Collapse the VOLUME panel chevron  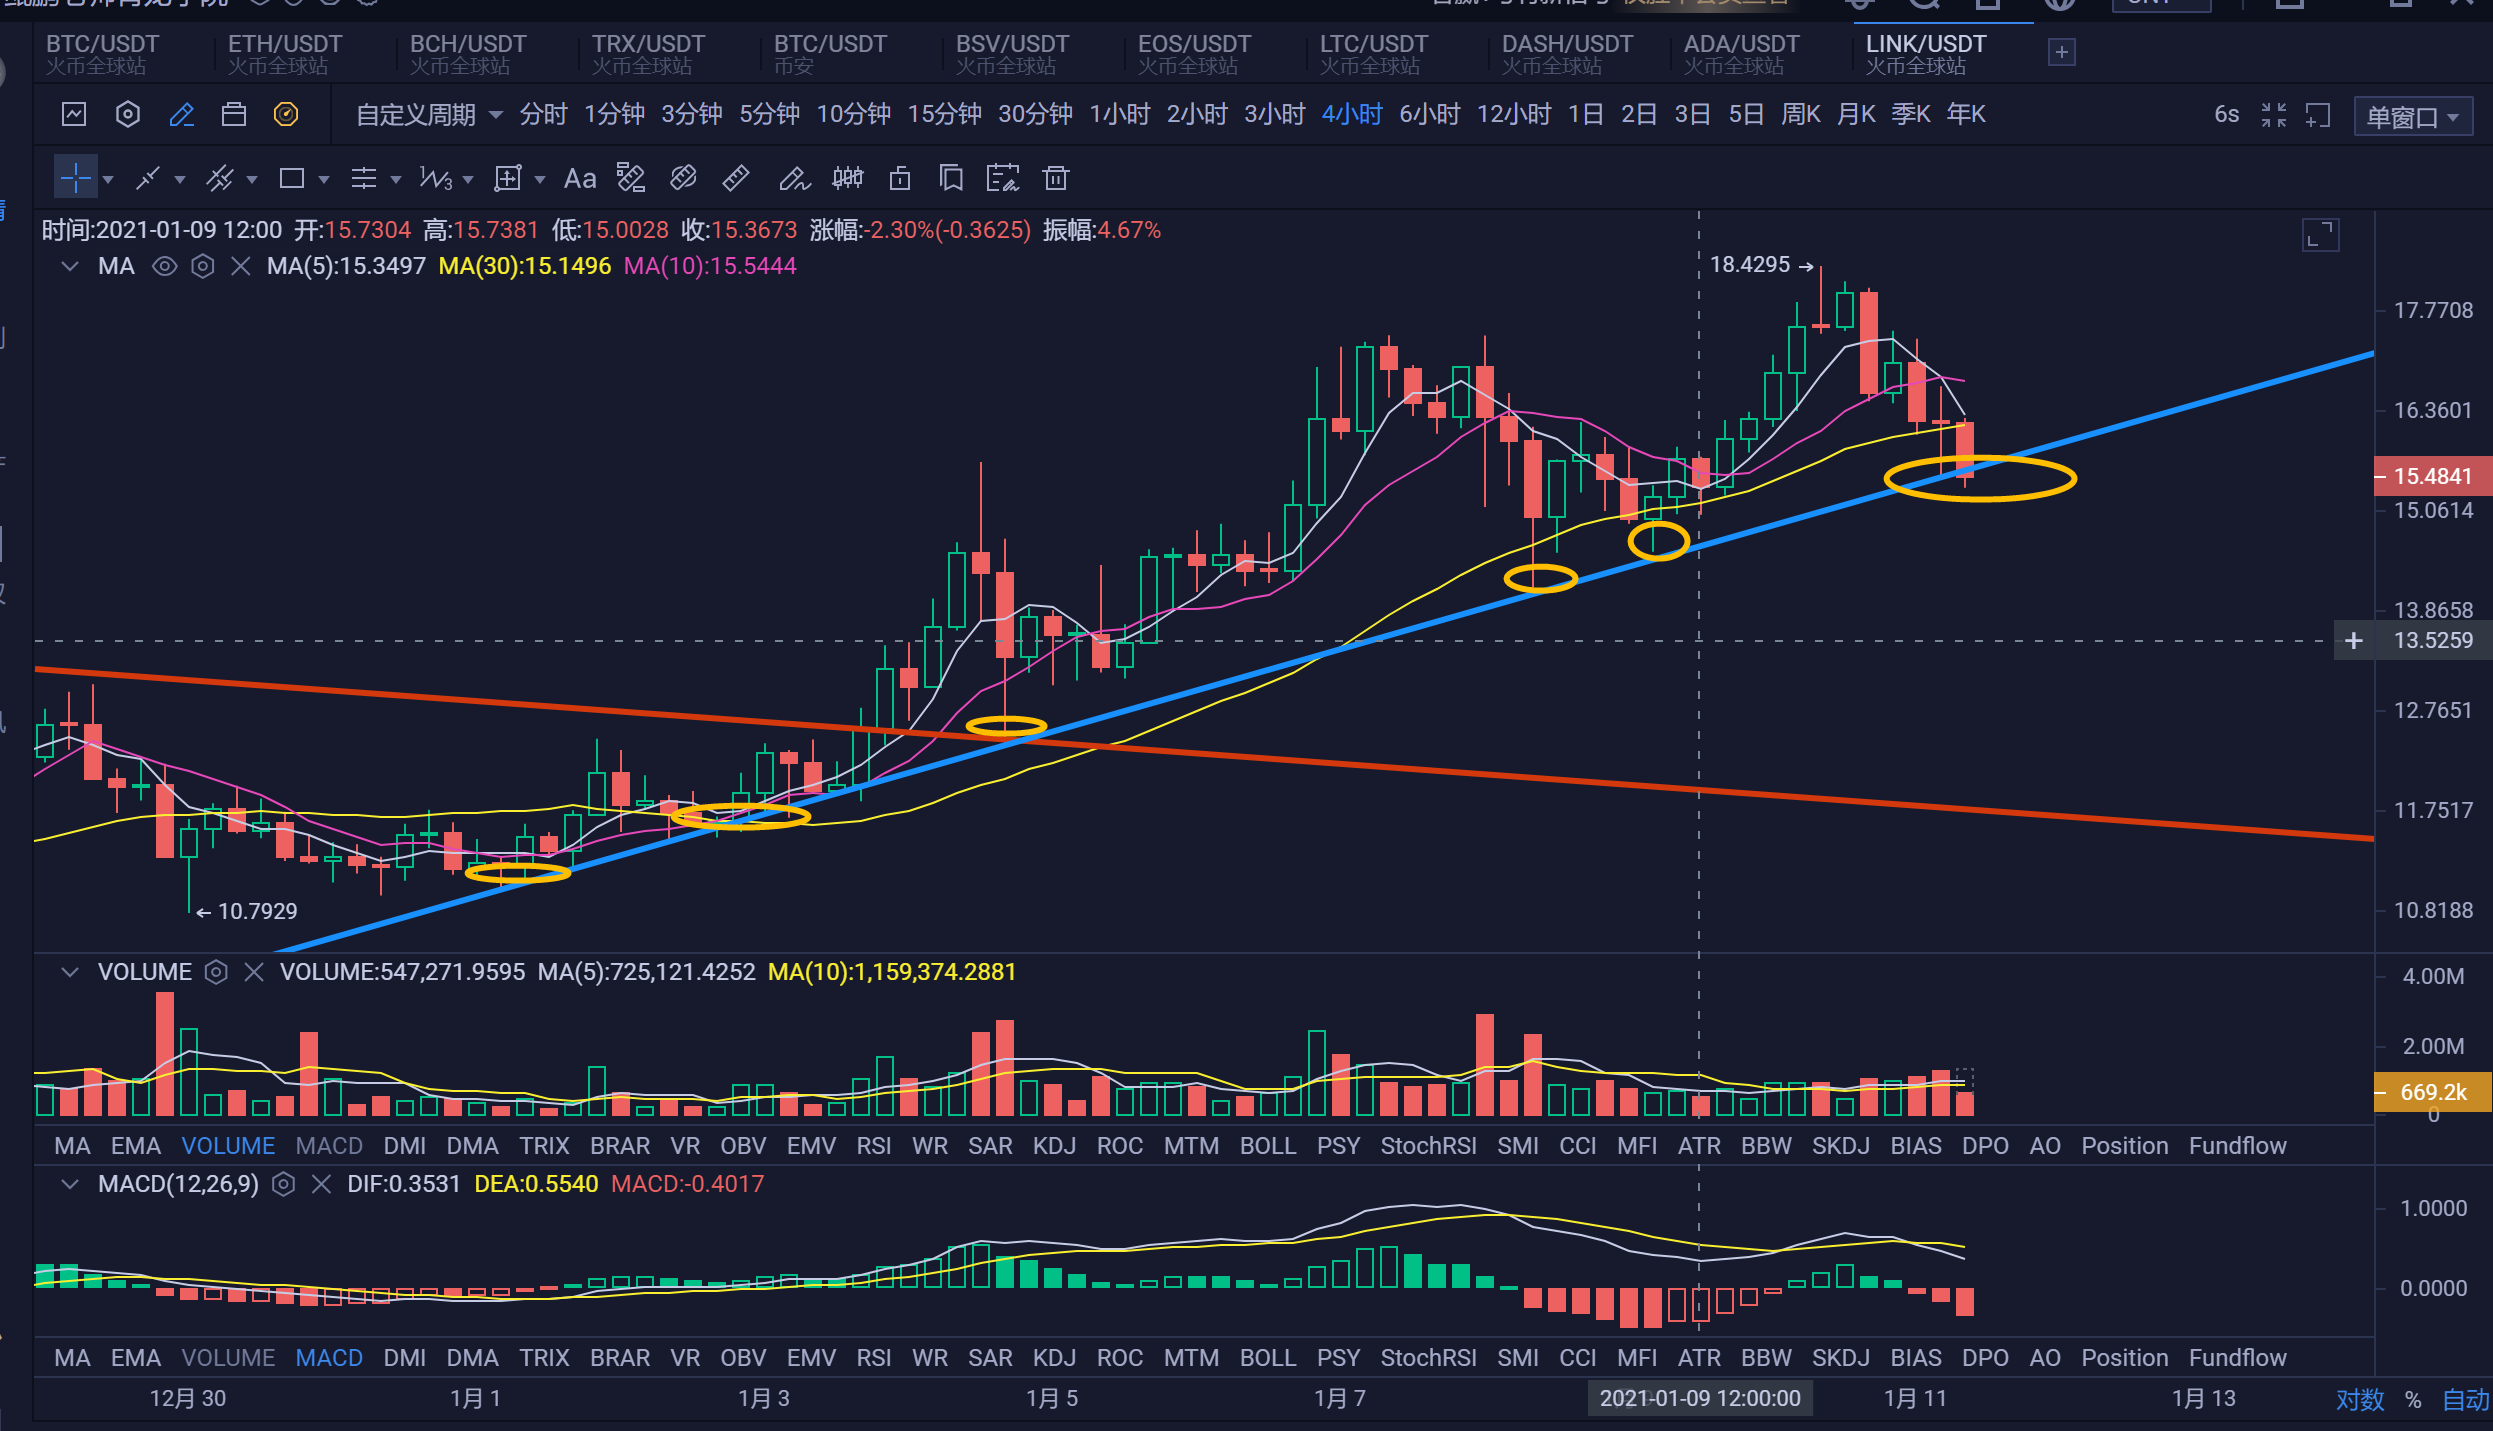(70, 972)
